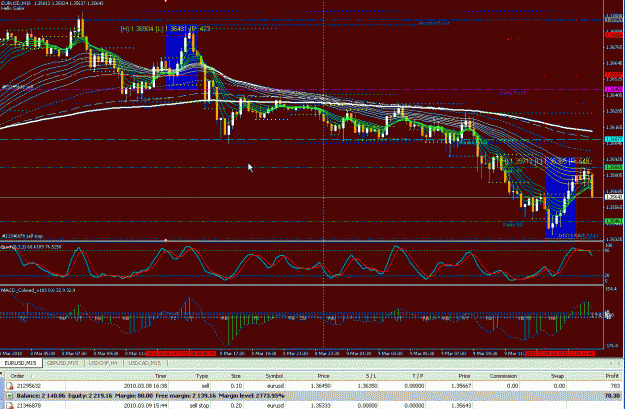Click open time 2010.03.09 15:44

click(x=145, y=405)
